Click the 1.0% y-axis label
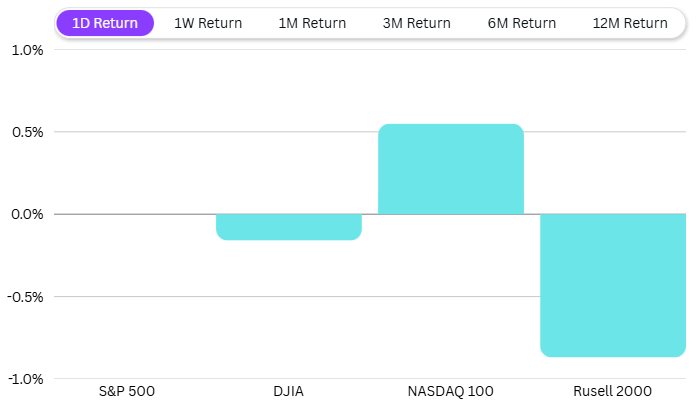697x412 pixels. [26, 50]
